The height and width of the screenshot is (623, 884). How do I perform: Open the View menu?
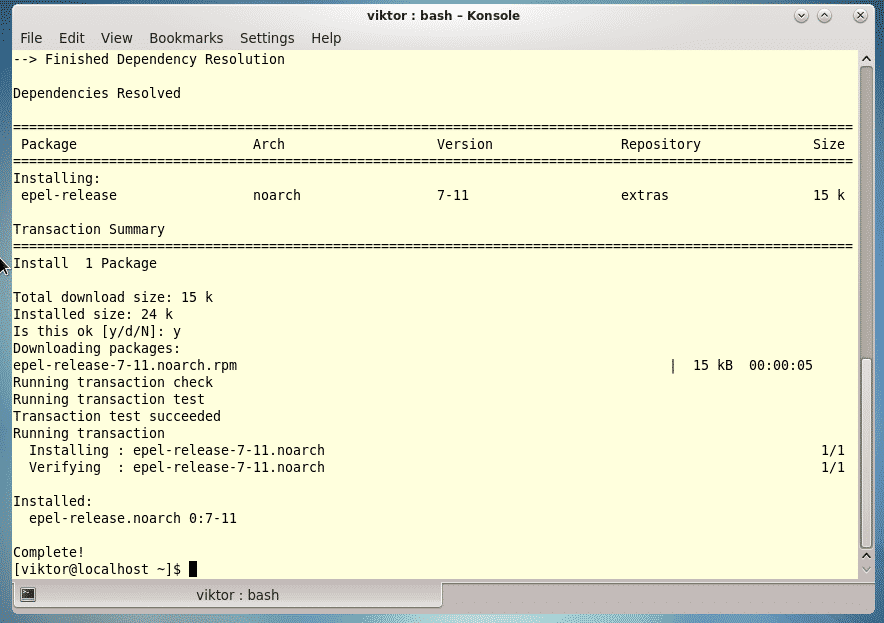pos(116,38)
